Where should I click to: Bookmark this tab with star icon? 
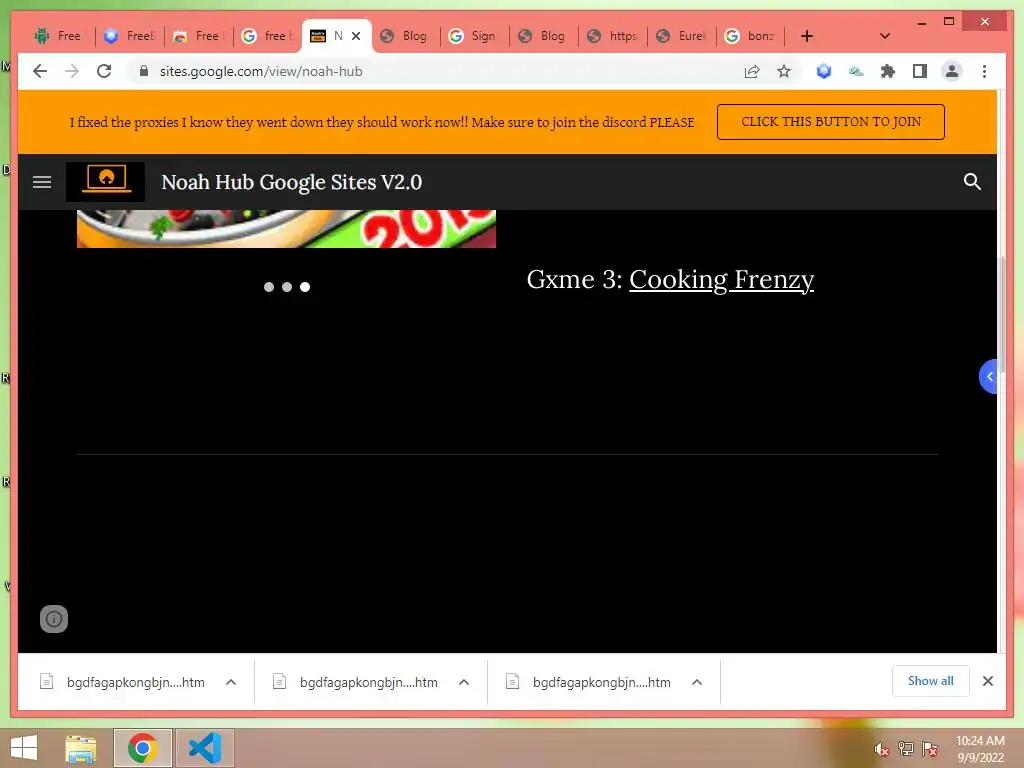pos(784,71)
